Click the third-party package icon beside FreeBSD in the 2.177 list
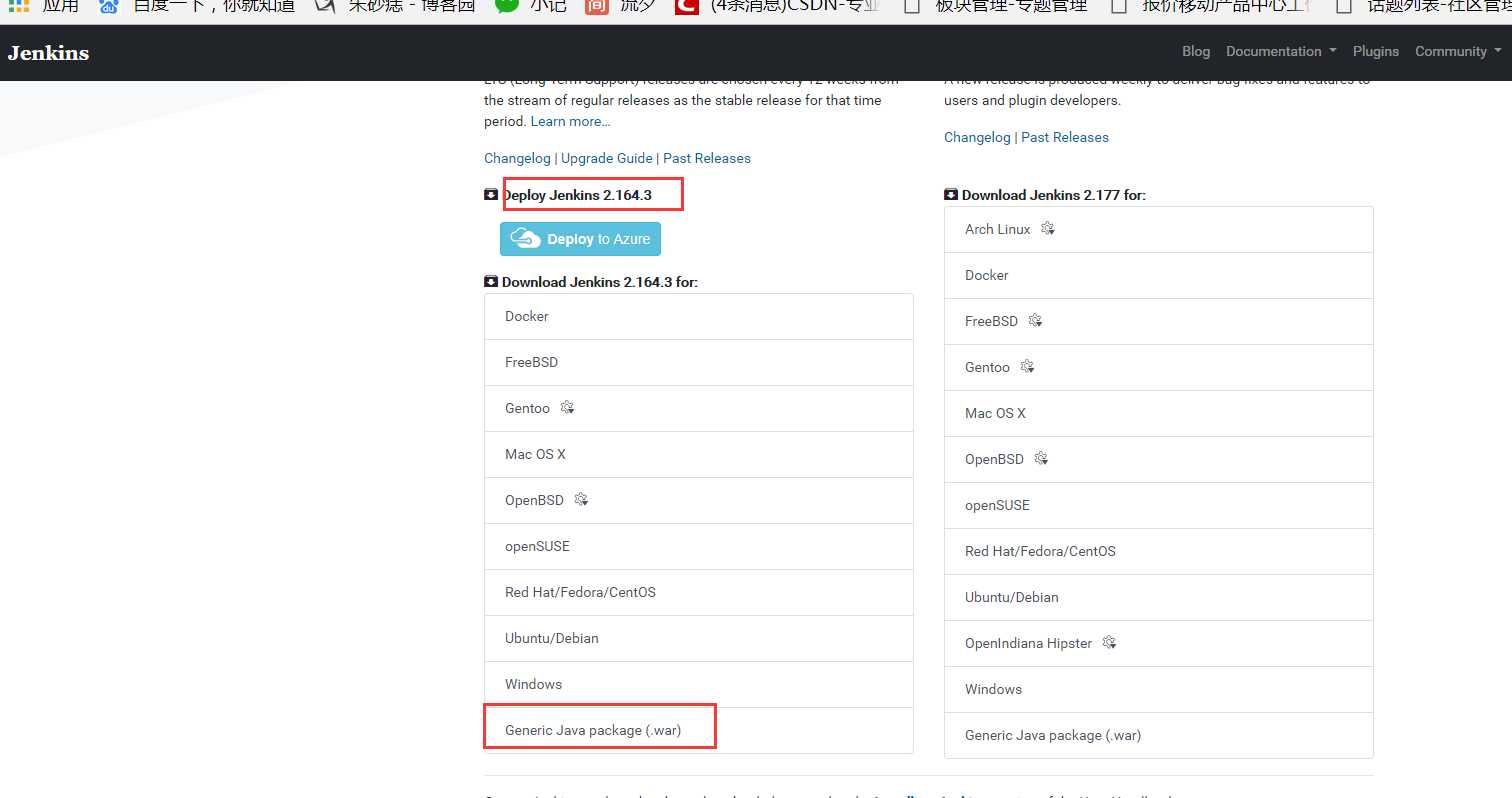Viewport: 1512px width, 798px height. [x=1035, y=320]
